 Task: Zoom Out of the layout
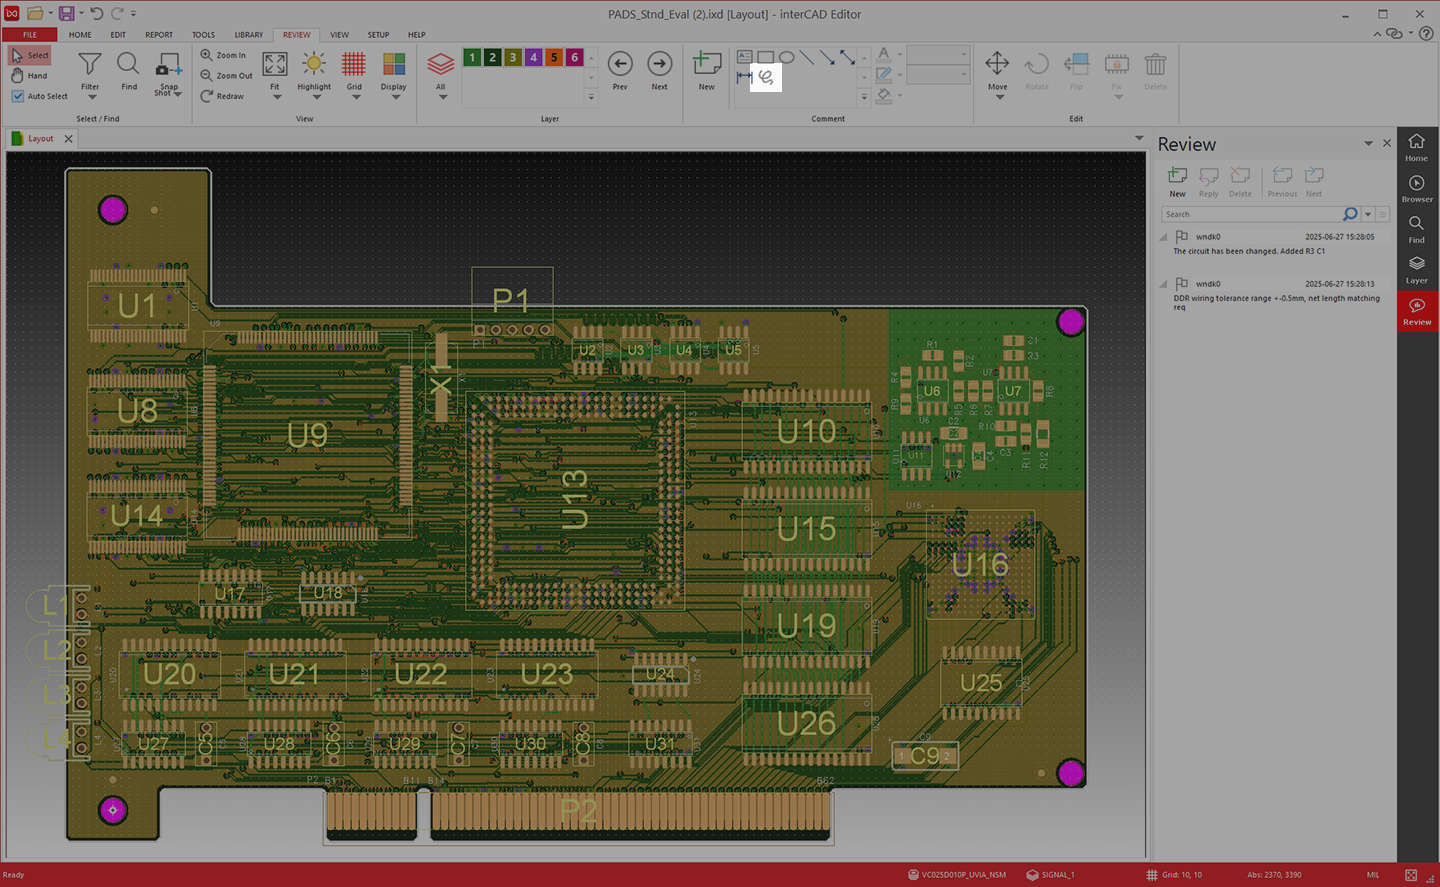pyautogui.click(x=226, y=75)
